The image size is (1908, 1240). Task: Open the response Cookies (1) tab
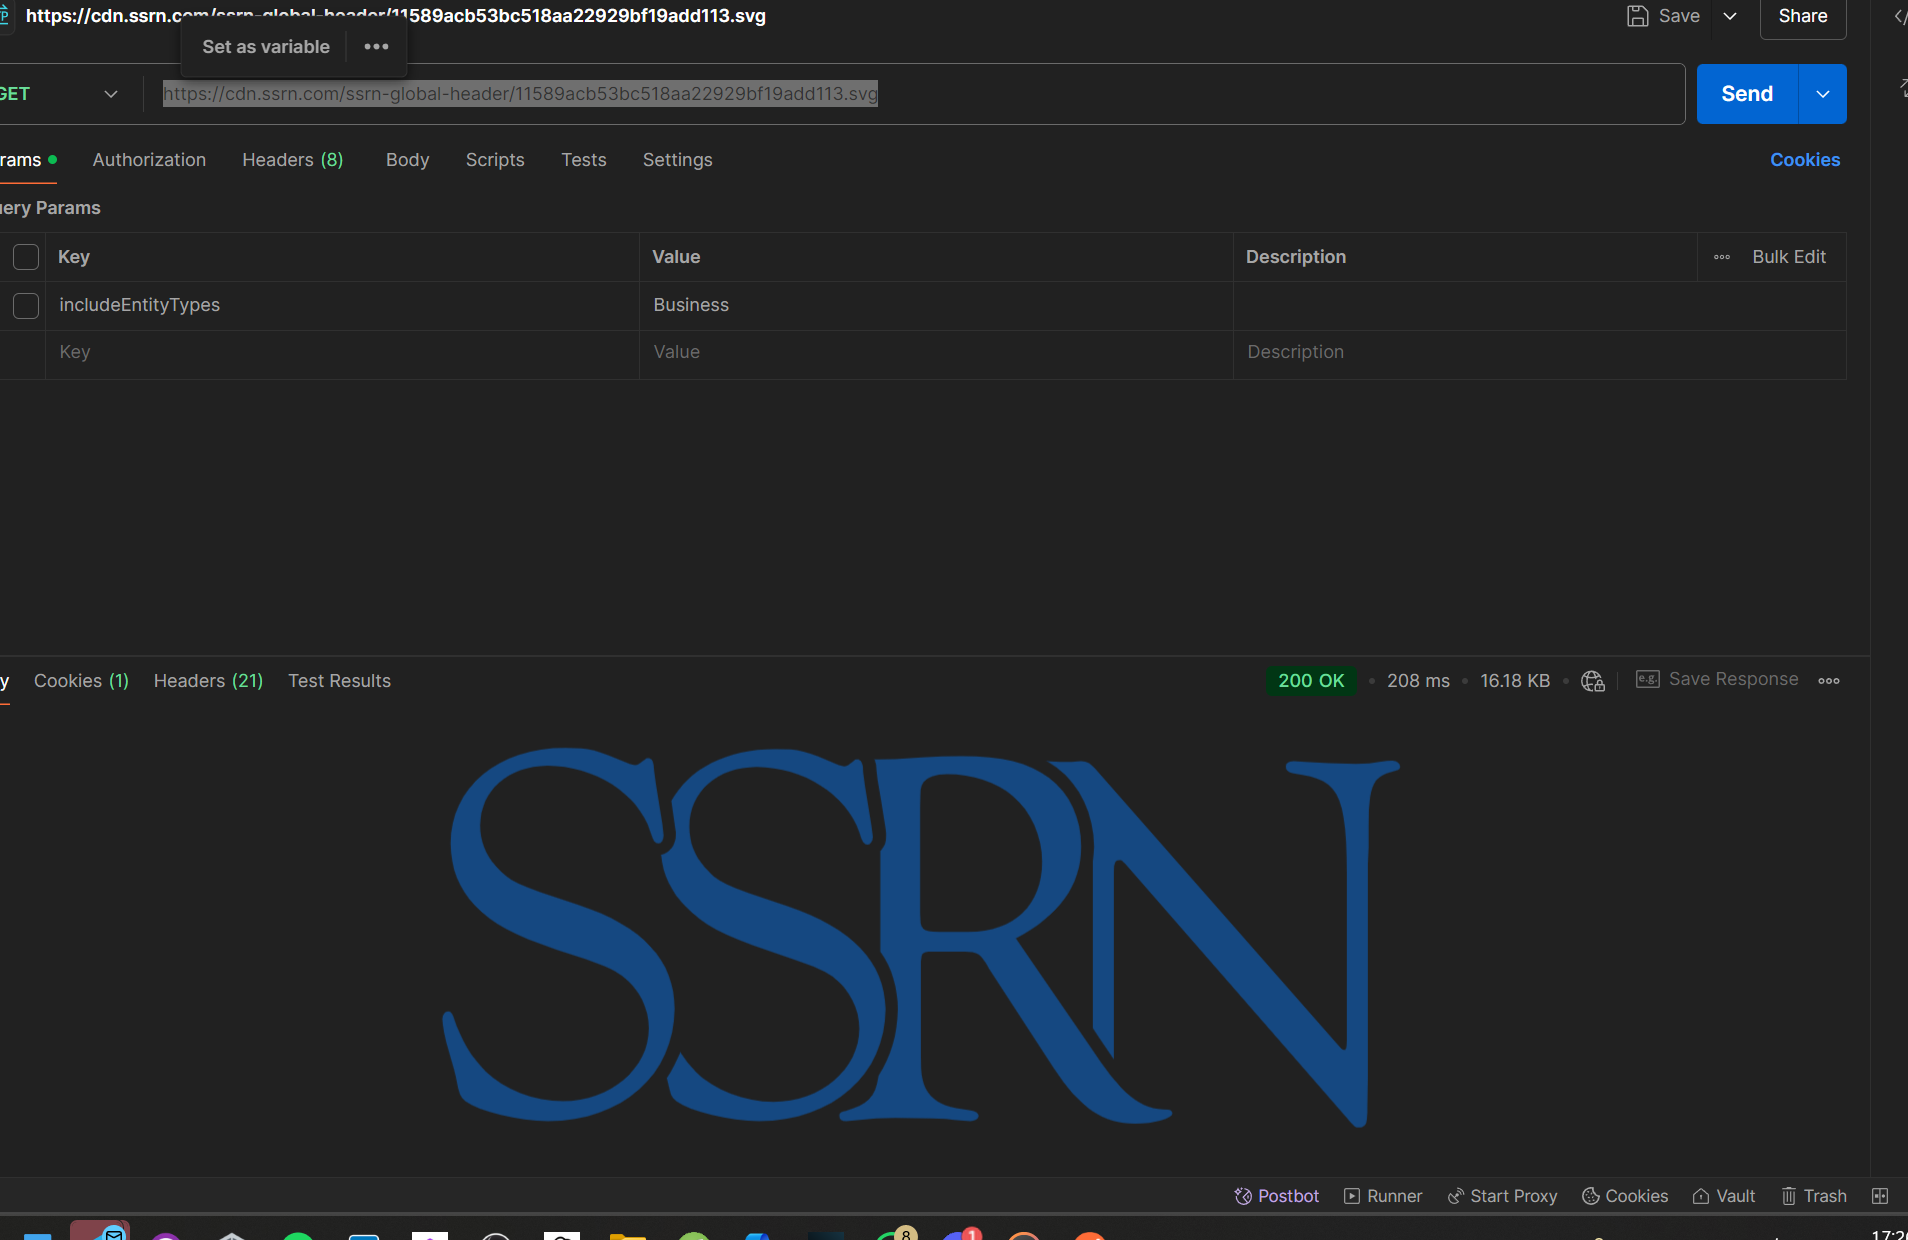coord(81,681)
